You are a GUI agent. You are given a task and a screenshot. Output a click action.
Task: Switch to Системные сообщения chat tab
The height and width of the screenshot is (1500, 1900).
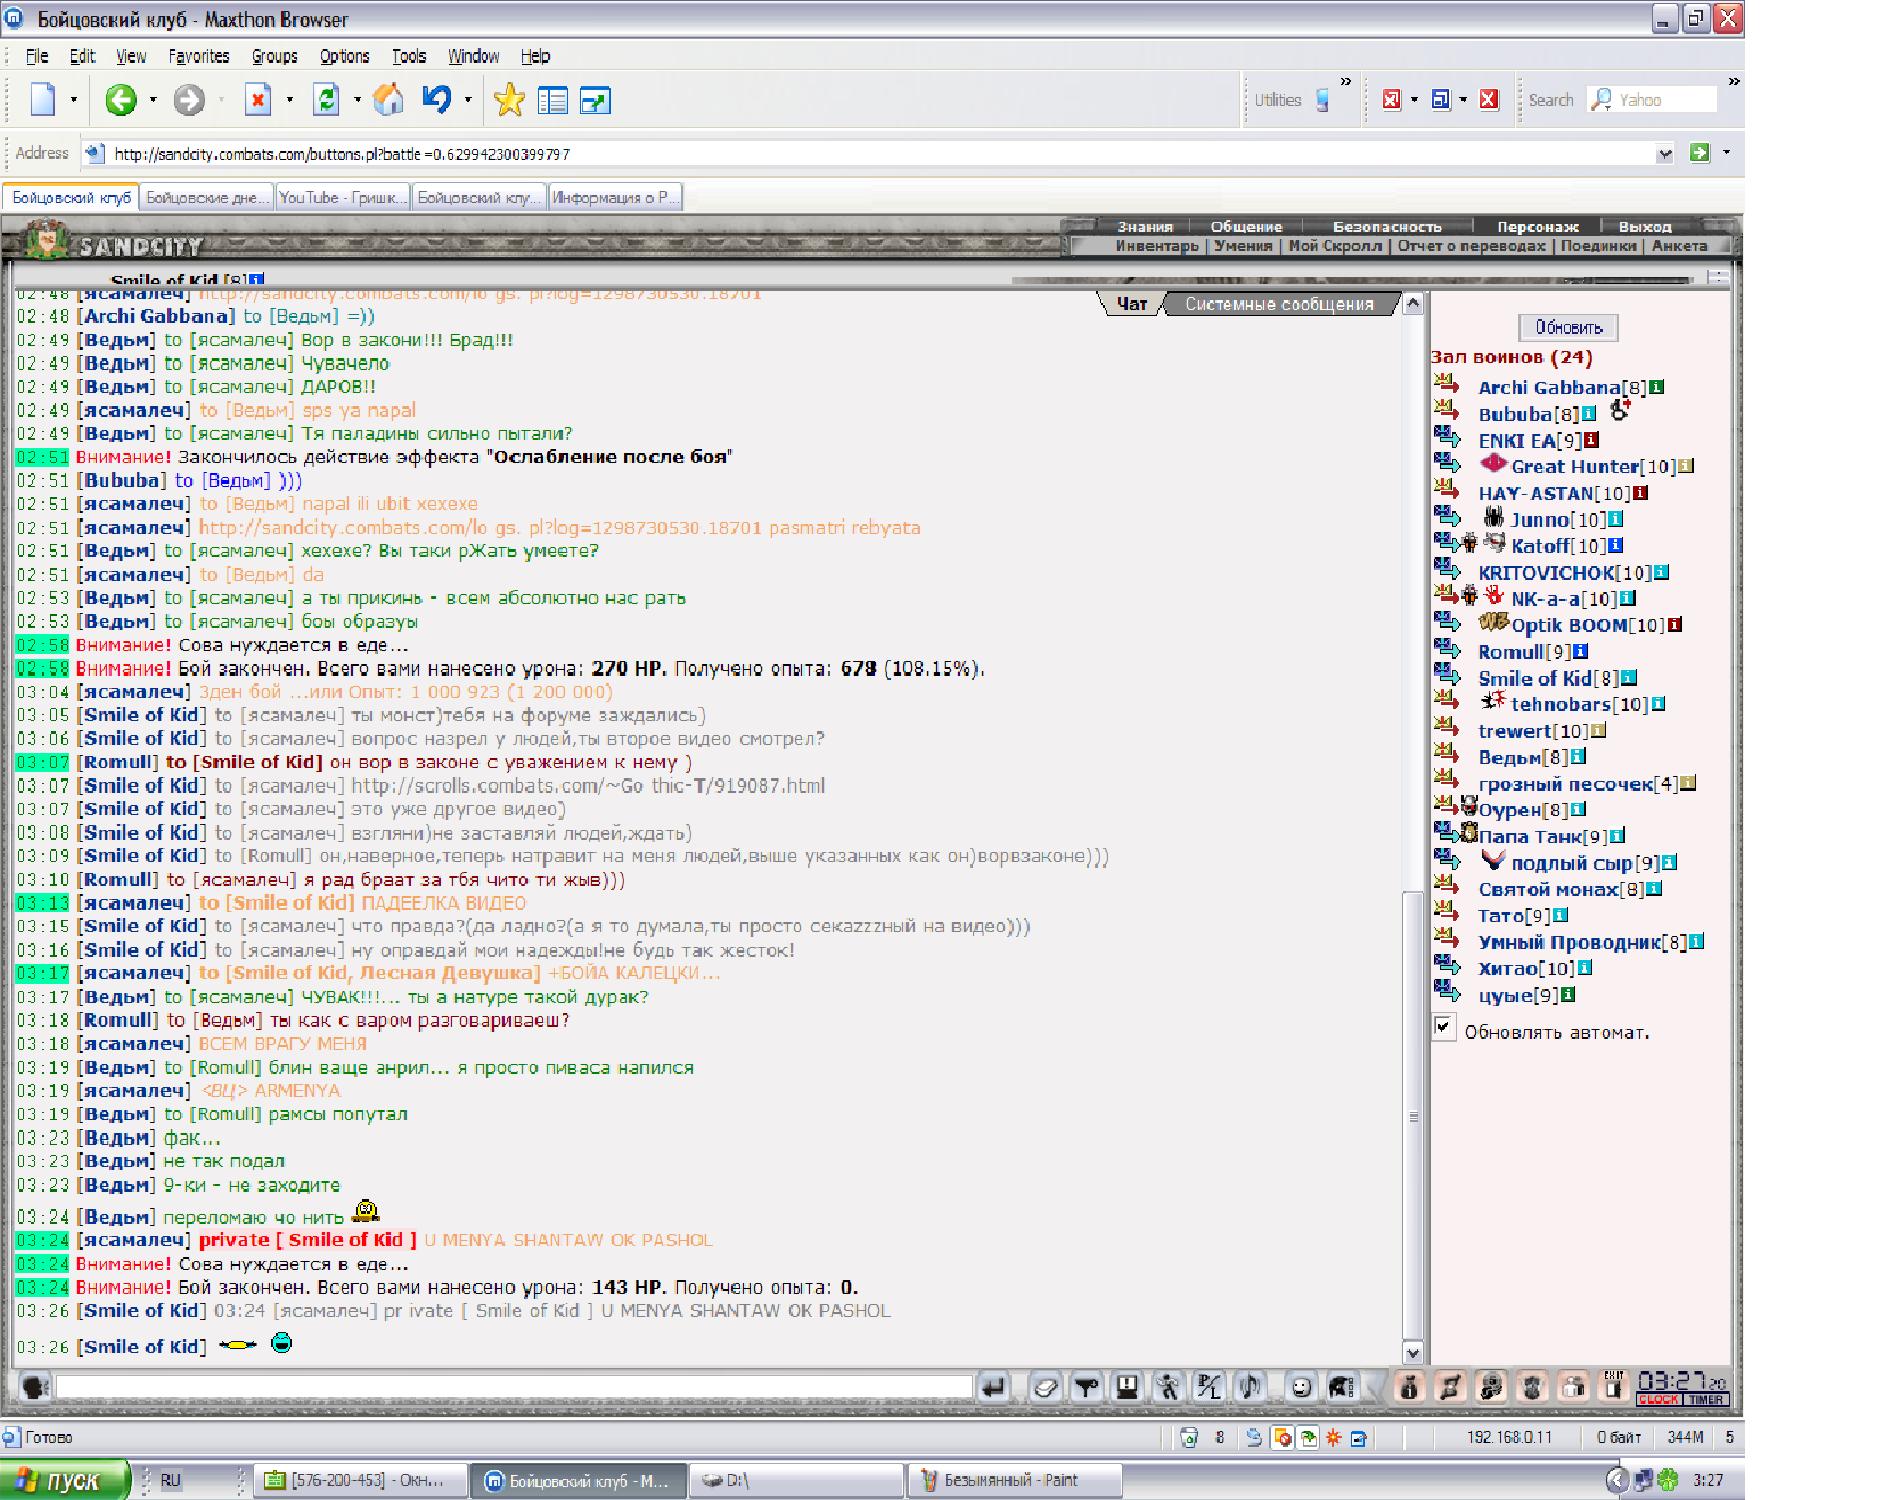(1279, 304)
